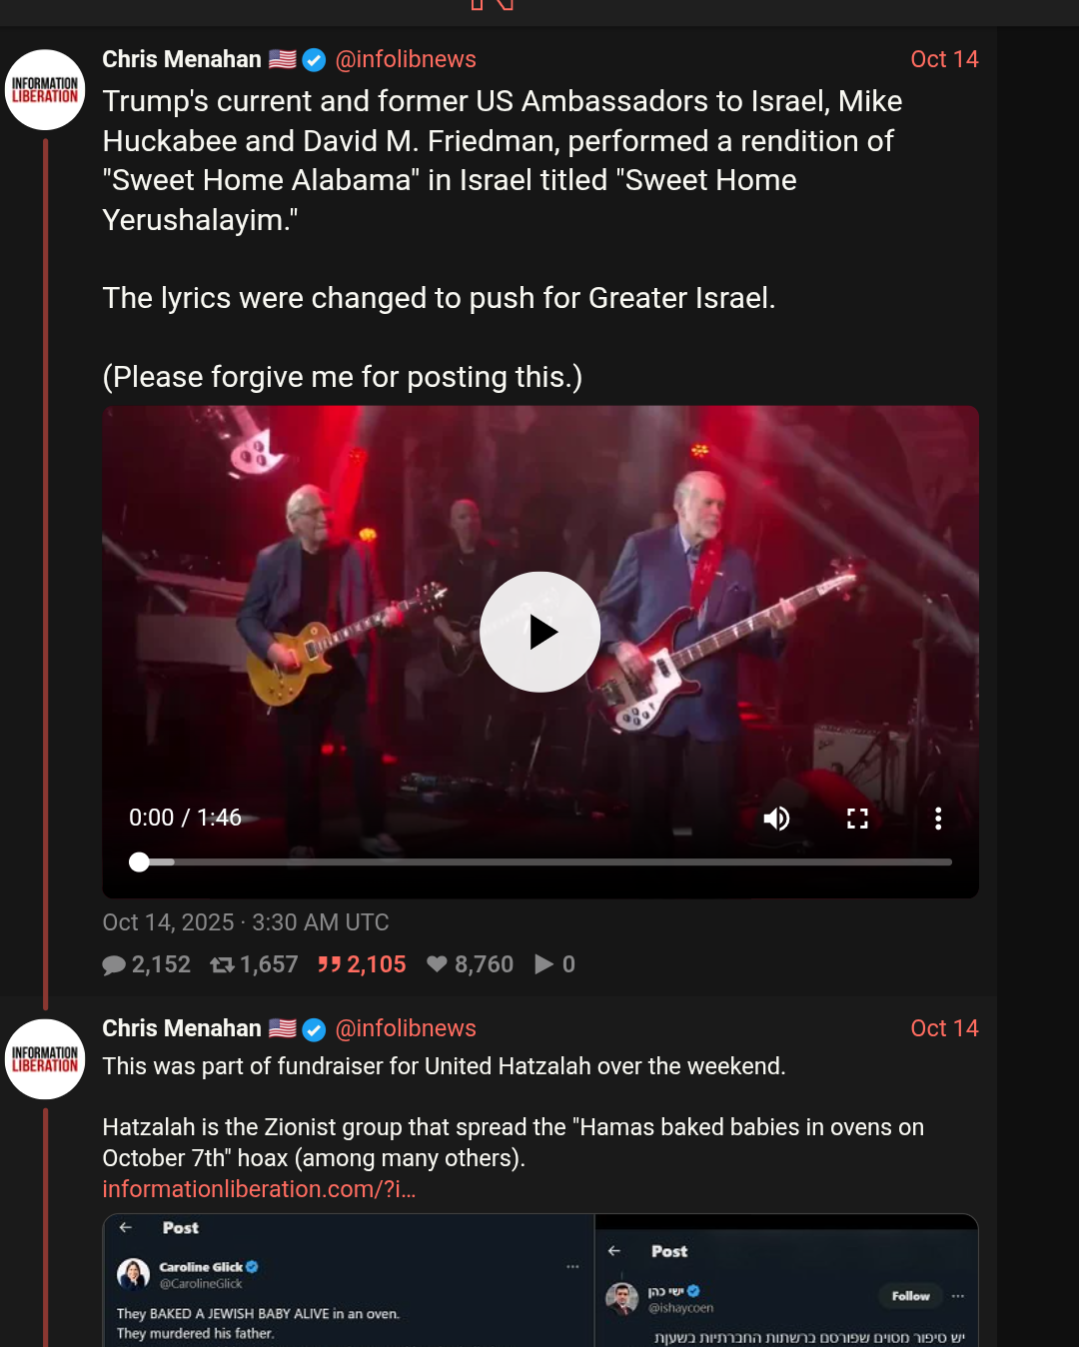
Task: Click the retweet icon showing 1,657
Action: click(222, 965)
